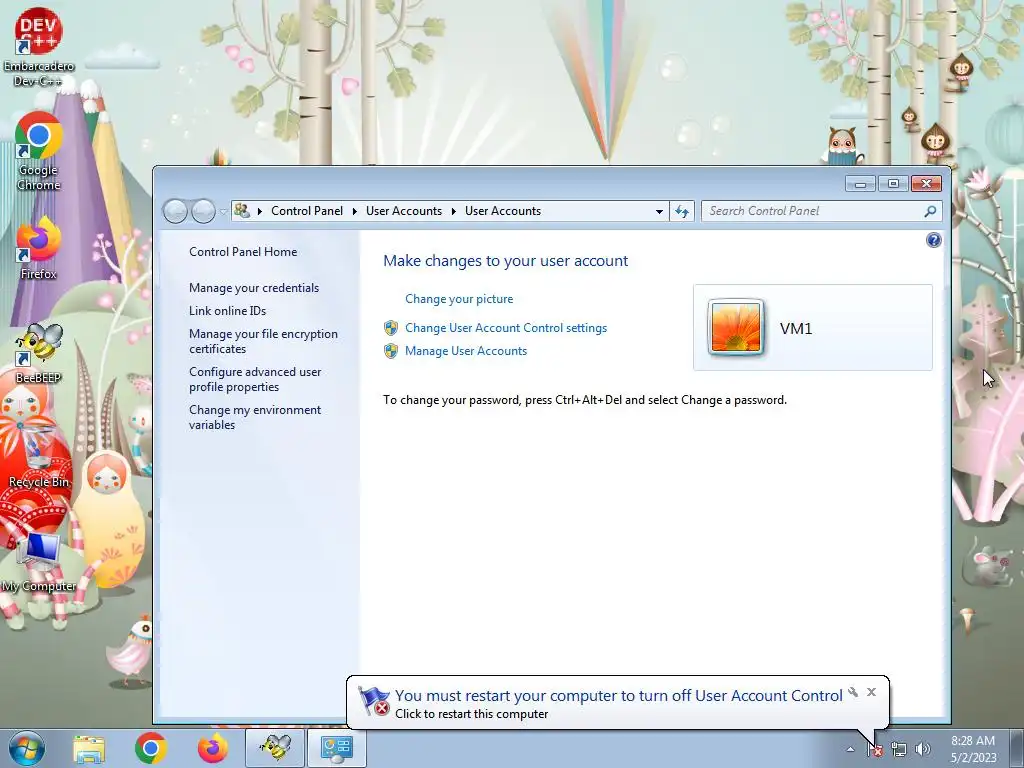
Task: Click Manage User Accounts link
Action: point(466,351)
